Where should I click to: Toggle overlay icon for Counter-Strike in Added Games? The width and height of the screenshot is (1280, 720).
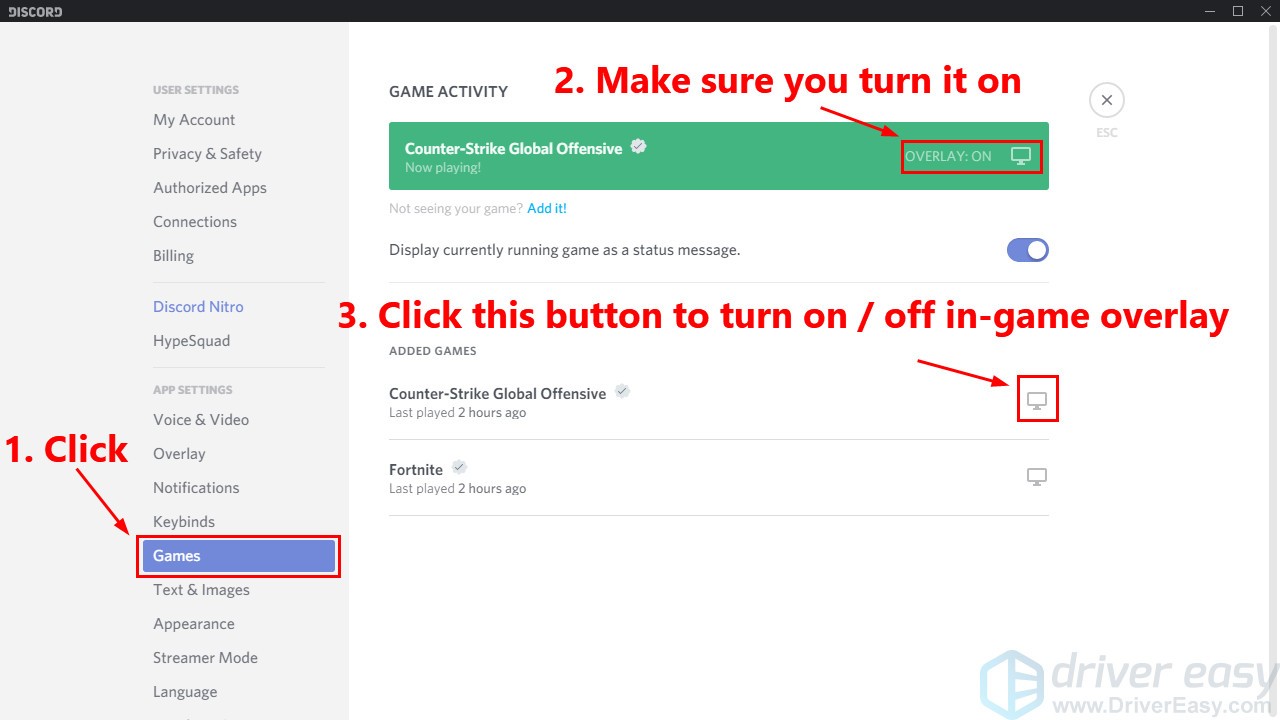pos(1037,401)
